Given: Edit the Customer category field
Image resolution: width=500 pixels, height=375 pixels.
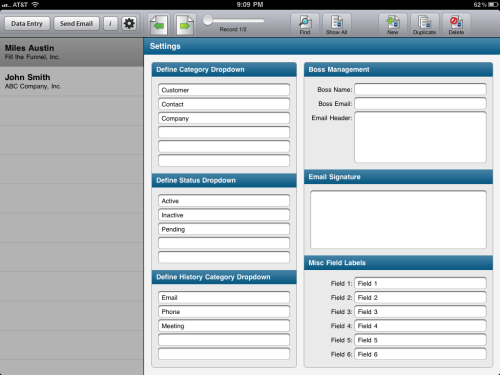Looking at the screenshot, I should pyautogui.click(x=224, y=90).
